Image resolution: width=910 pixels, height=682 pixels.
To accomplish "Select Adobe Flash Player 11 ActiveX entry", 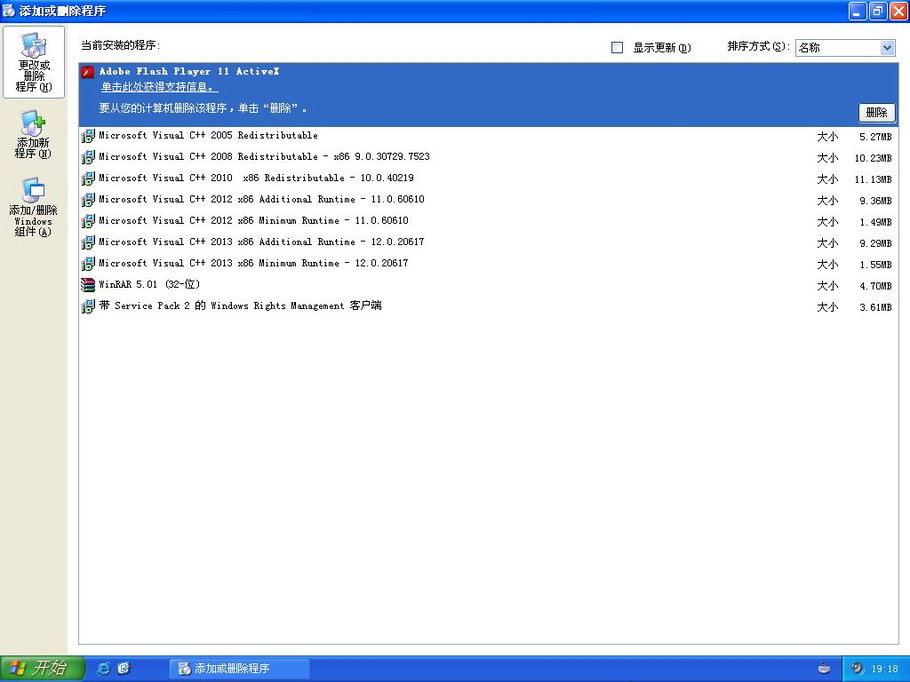I will [489, 95].
